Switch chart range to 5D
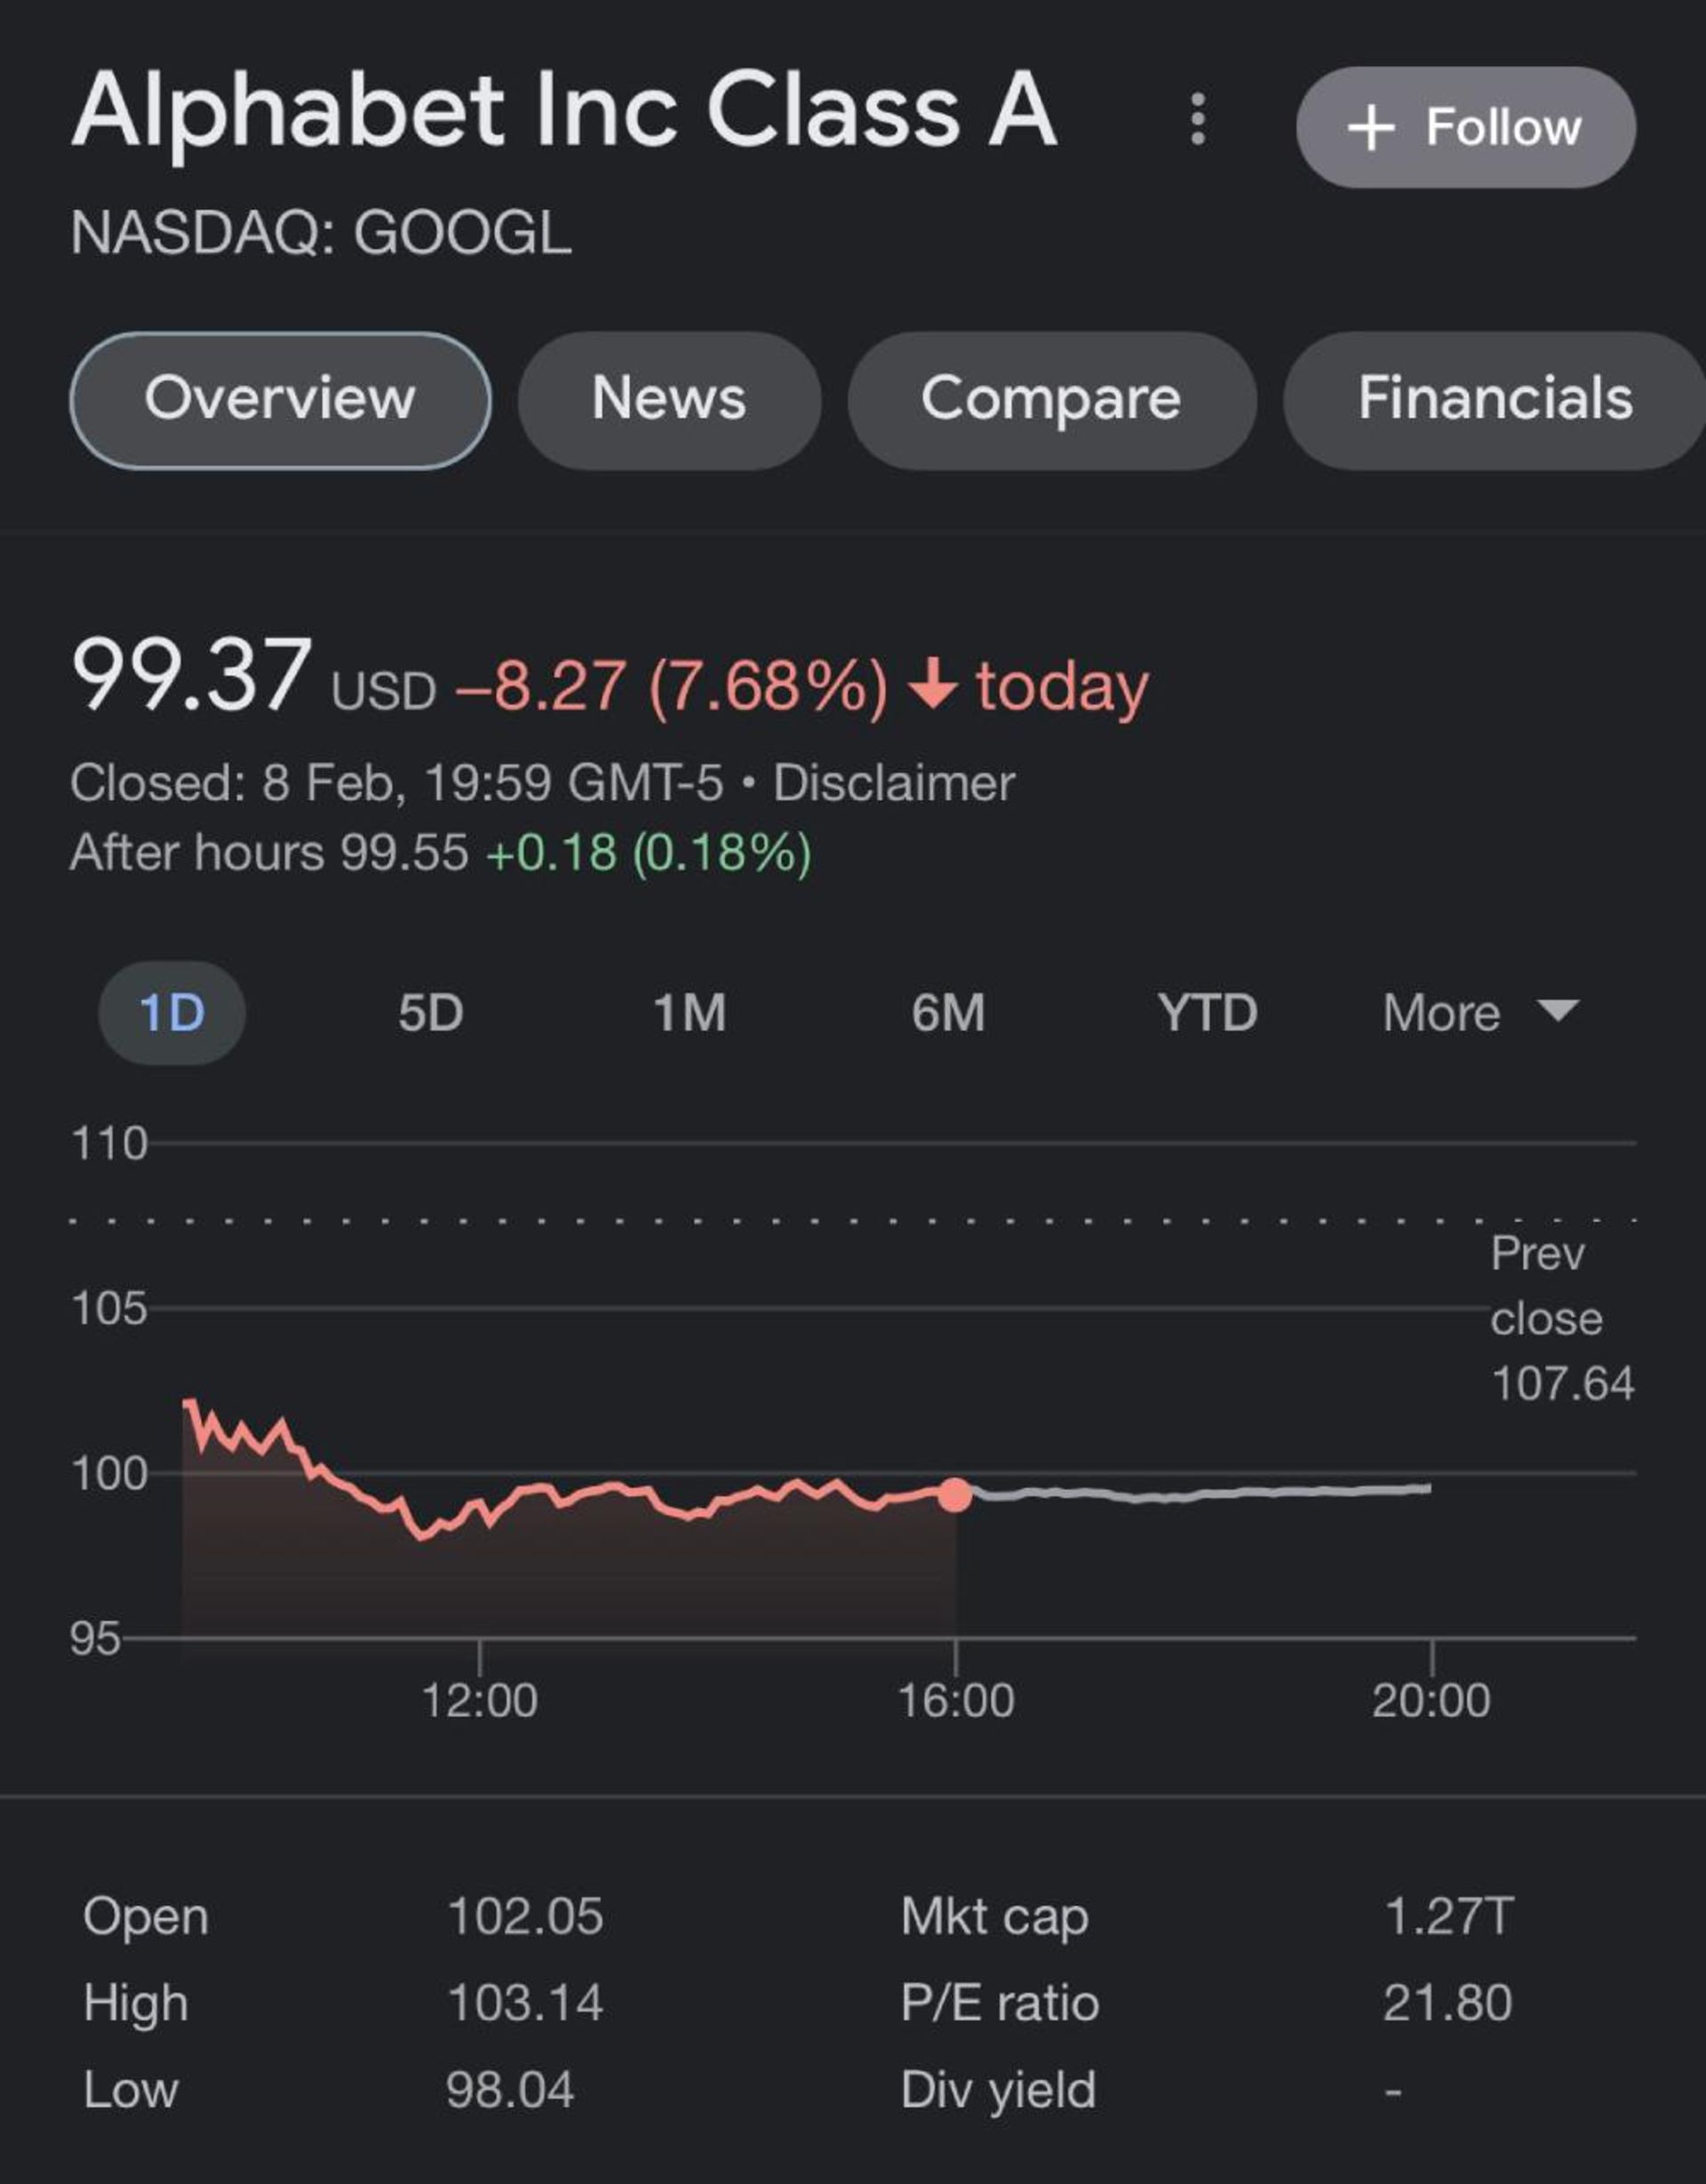Screen dimensions: 1706x2184 click(x=431, y=1013)
